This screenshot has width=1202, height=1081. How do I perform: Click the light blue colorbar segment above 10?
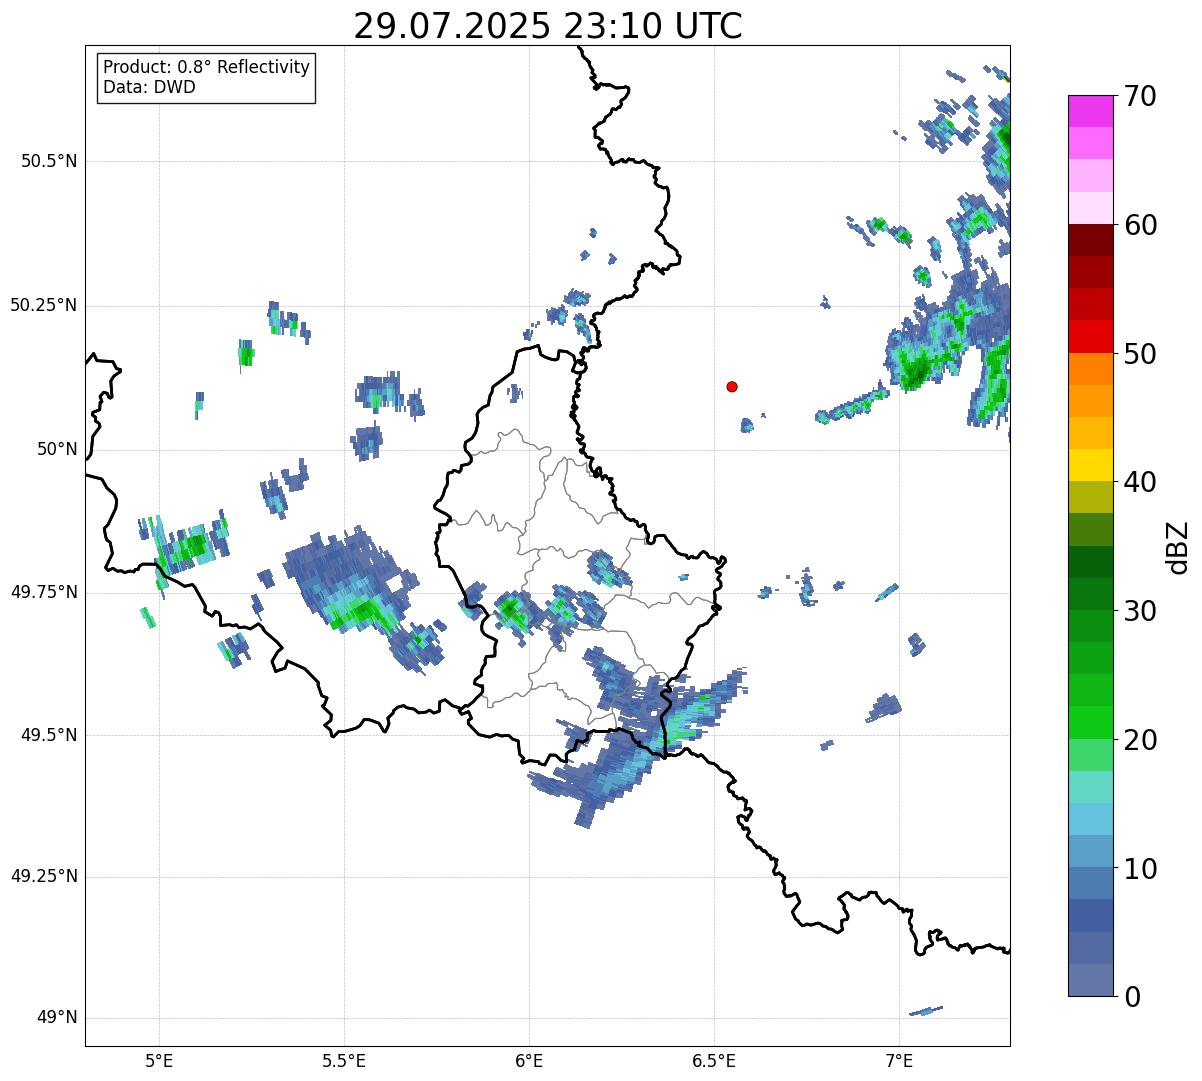coord(1090,851)
